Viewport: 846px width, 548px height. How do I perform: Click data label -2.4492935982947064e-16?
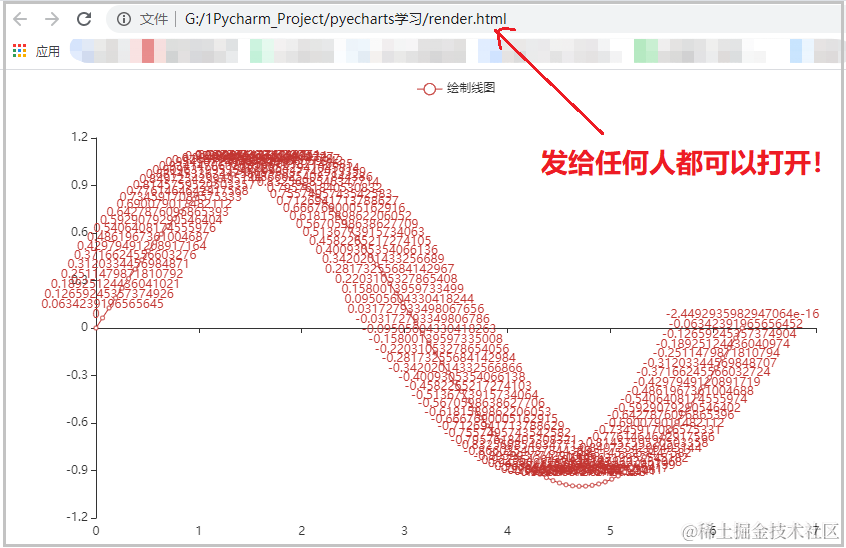[x=742, y=313]
